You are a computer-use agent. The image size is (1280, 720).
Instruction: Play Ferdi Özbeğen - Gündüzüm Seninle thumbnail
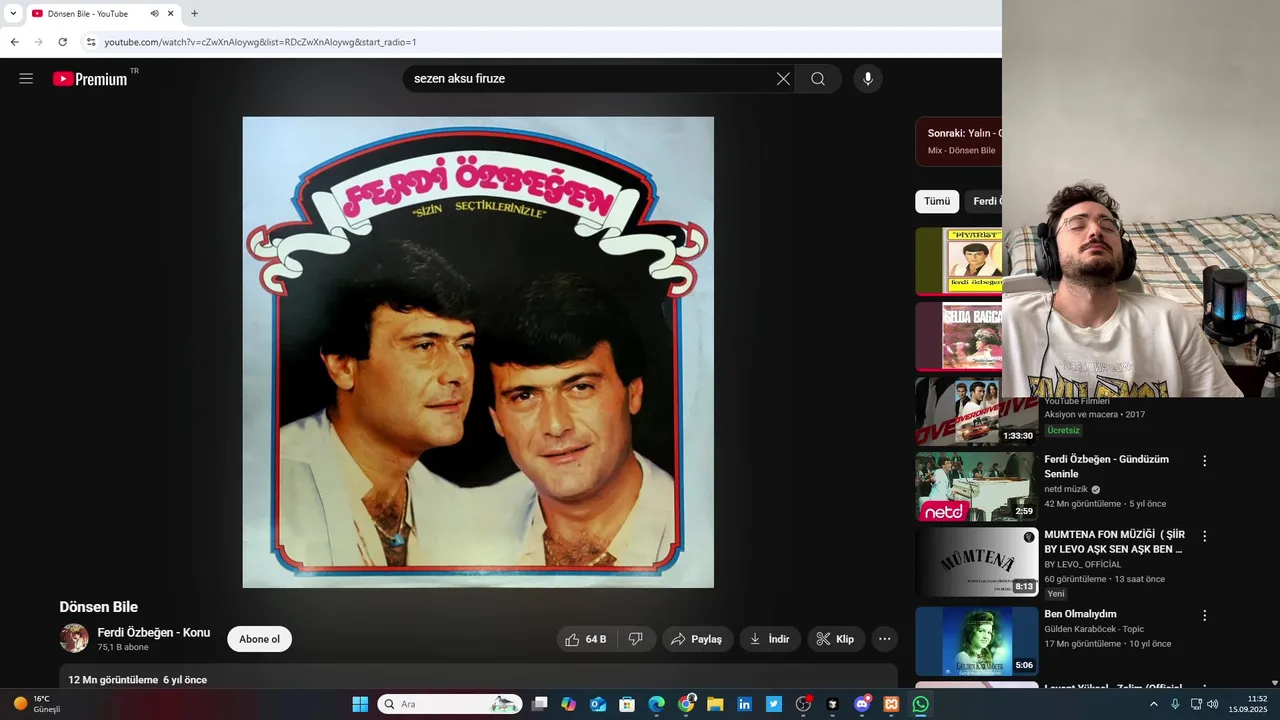coord(976,486)
